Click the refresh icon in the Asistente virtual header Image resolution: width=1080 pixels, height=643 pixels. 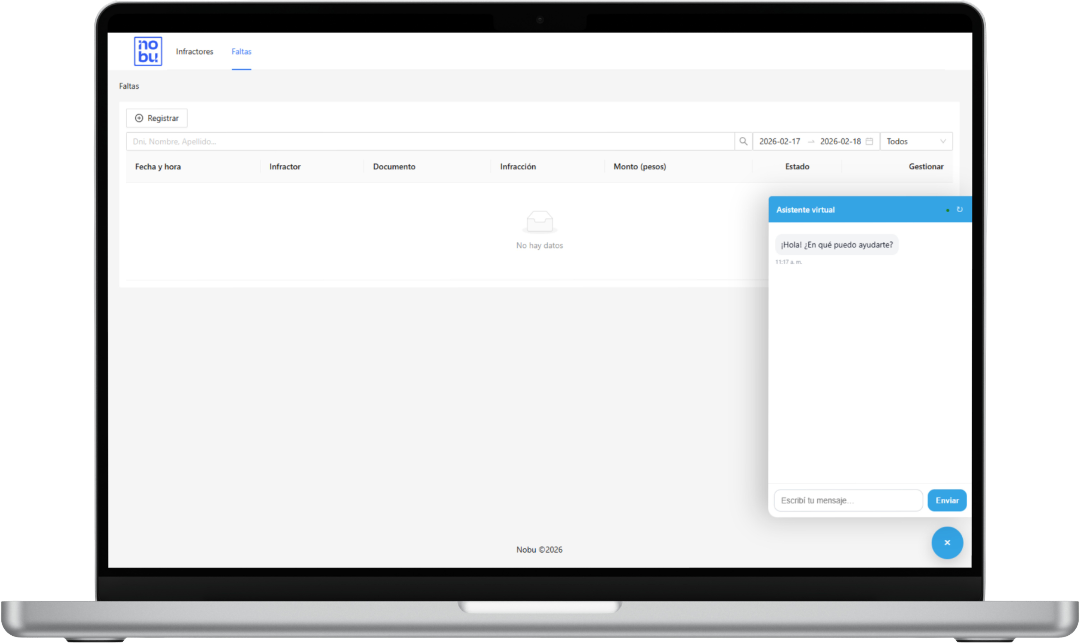point(960,209)
